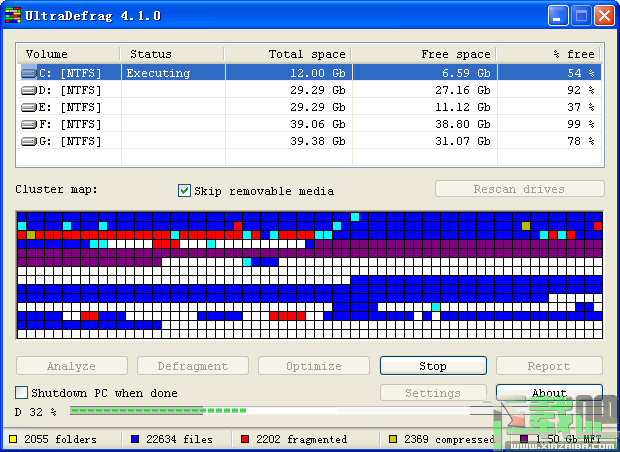The image size is (620, 452).
Task: Select the F: [NTFS] volume row
Action: pos(309,125)
